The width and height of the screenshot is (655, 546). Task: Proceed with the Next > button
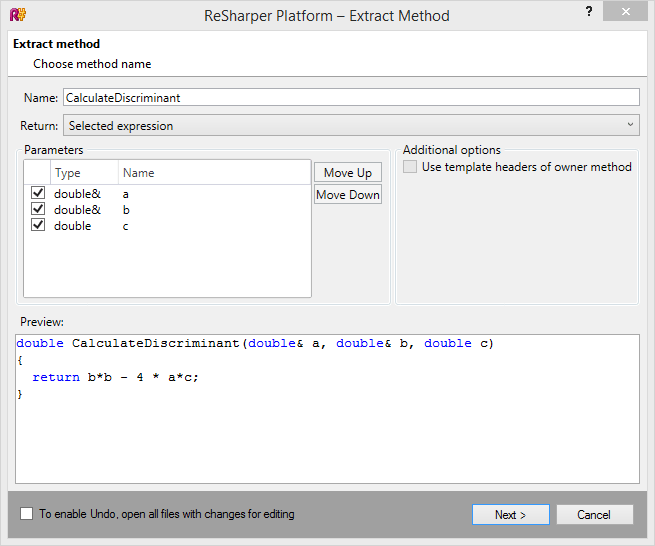click(x=511, y=515)
